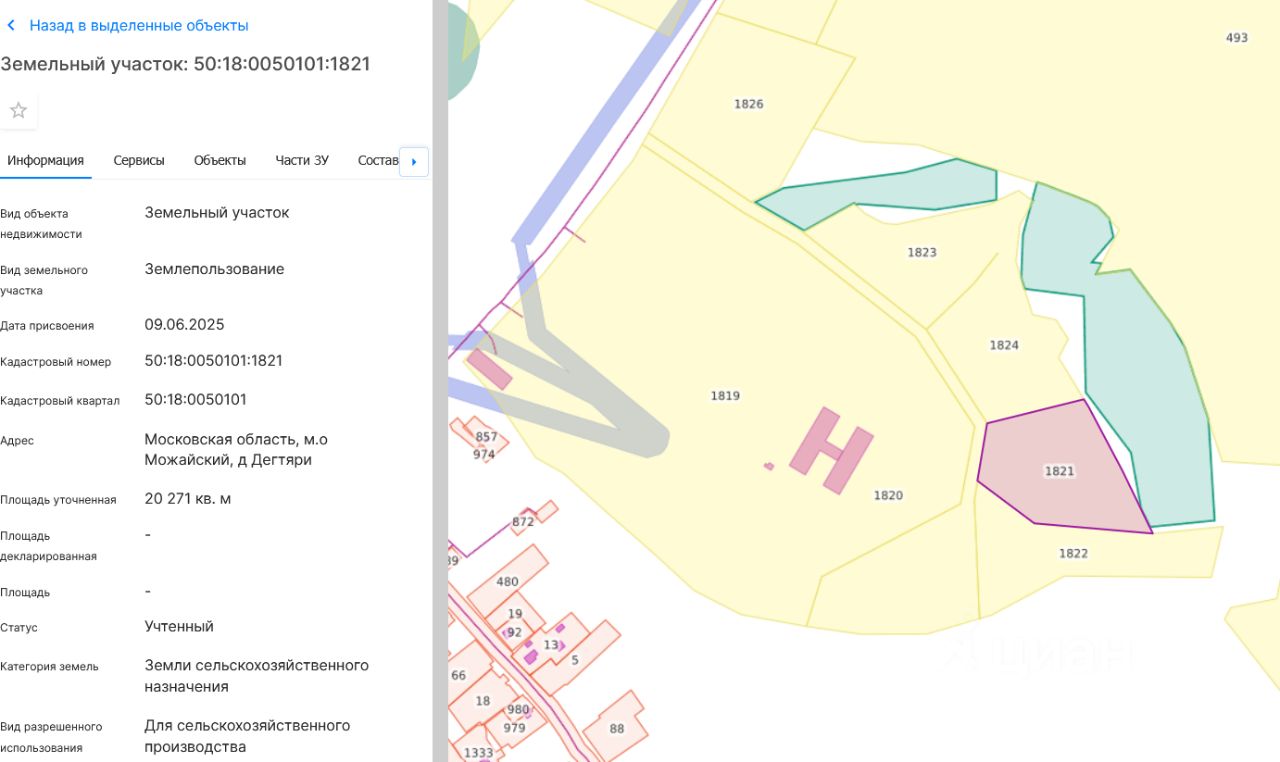This screenshot has height=762, width=1280.
Task: Click the info panel's vertical scrollbar
Action: [x=440, y=380]
